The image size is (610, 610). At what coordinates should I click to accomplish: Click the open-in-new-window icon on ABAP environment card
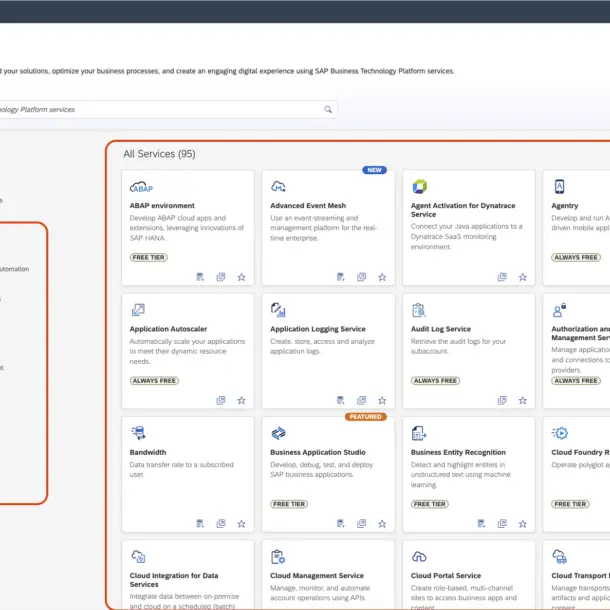tap(221, 277)
